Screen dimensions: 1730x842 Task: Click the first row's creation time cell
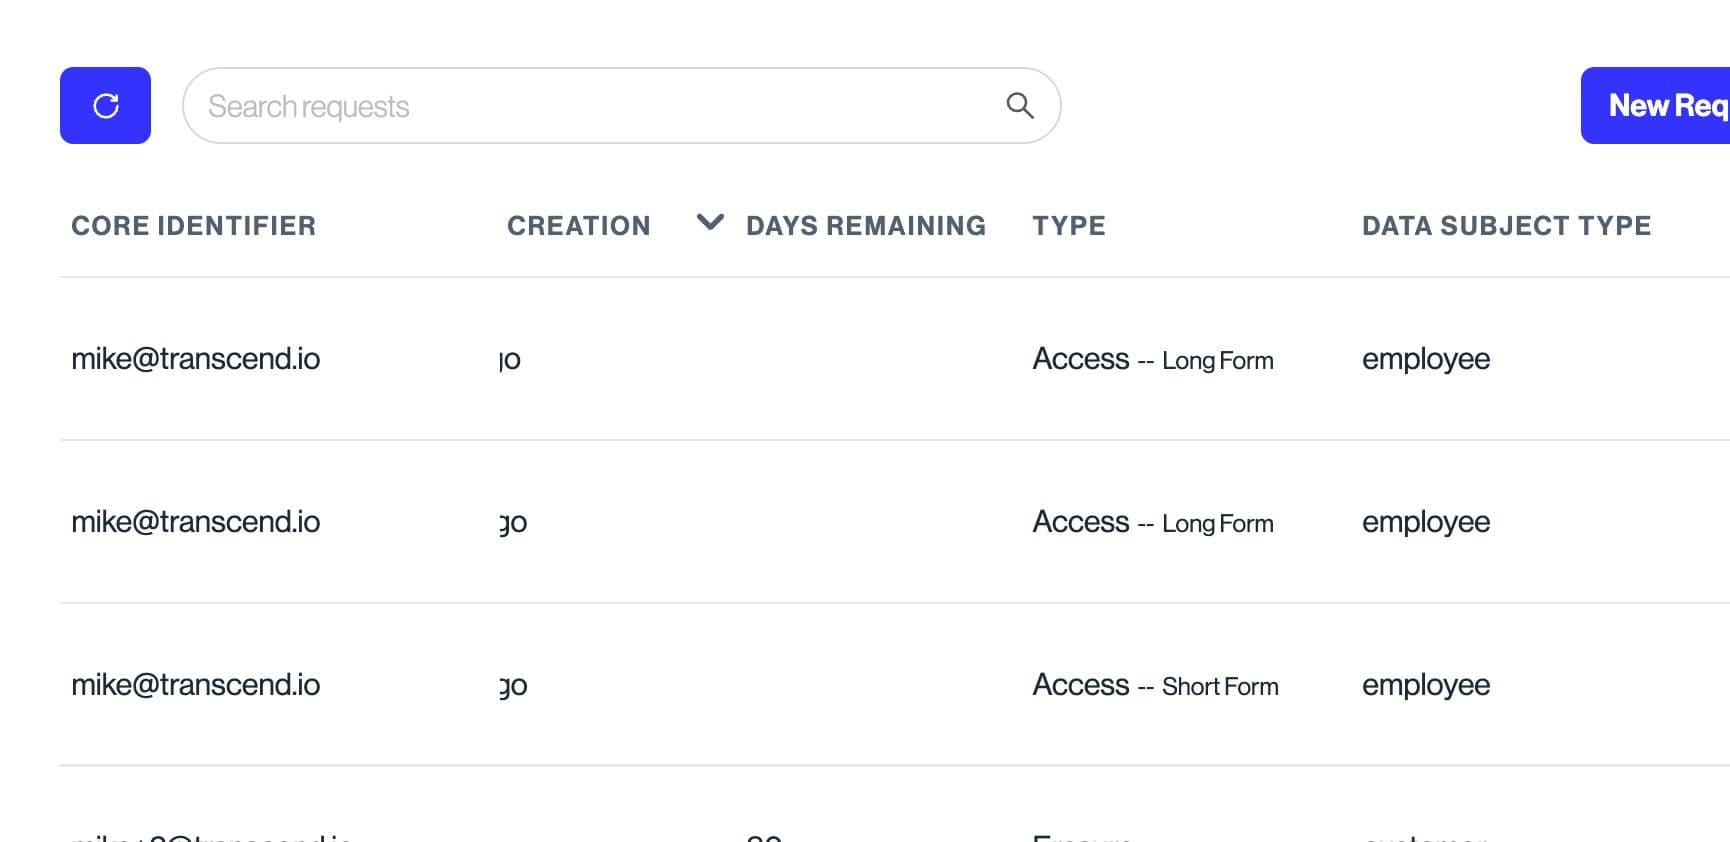click(x=510, y=360)
